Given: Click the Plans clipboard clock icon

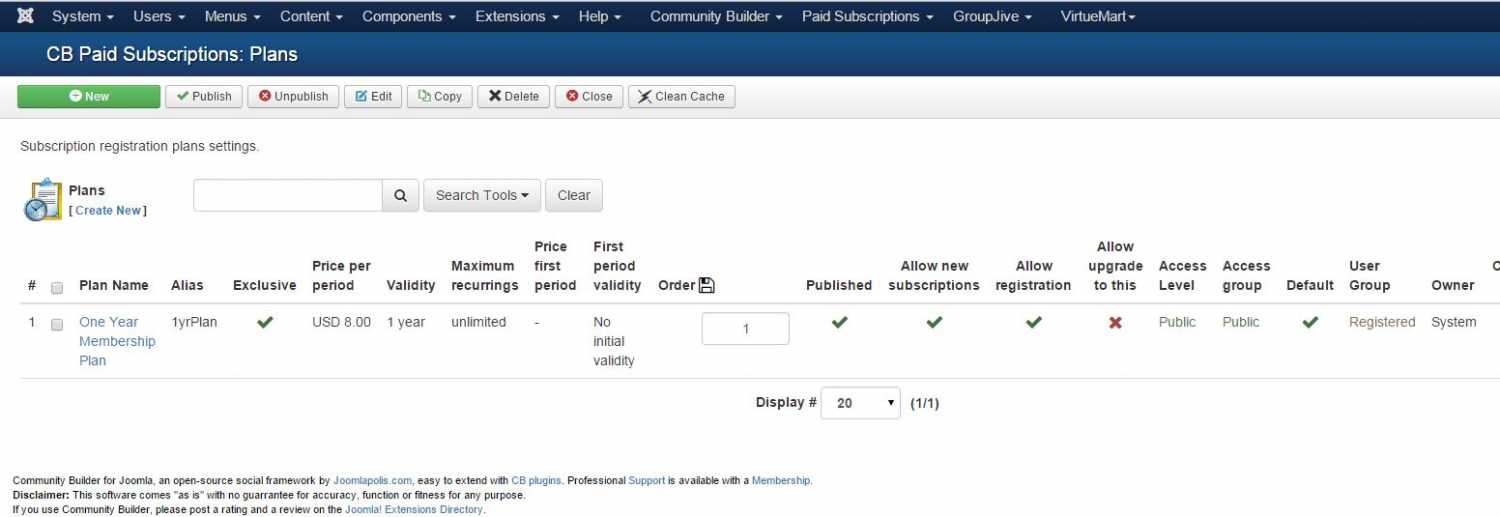Looking at the screenshot, I should coord(43,199).
